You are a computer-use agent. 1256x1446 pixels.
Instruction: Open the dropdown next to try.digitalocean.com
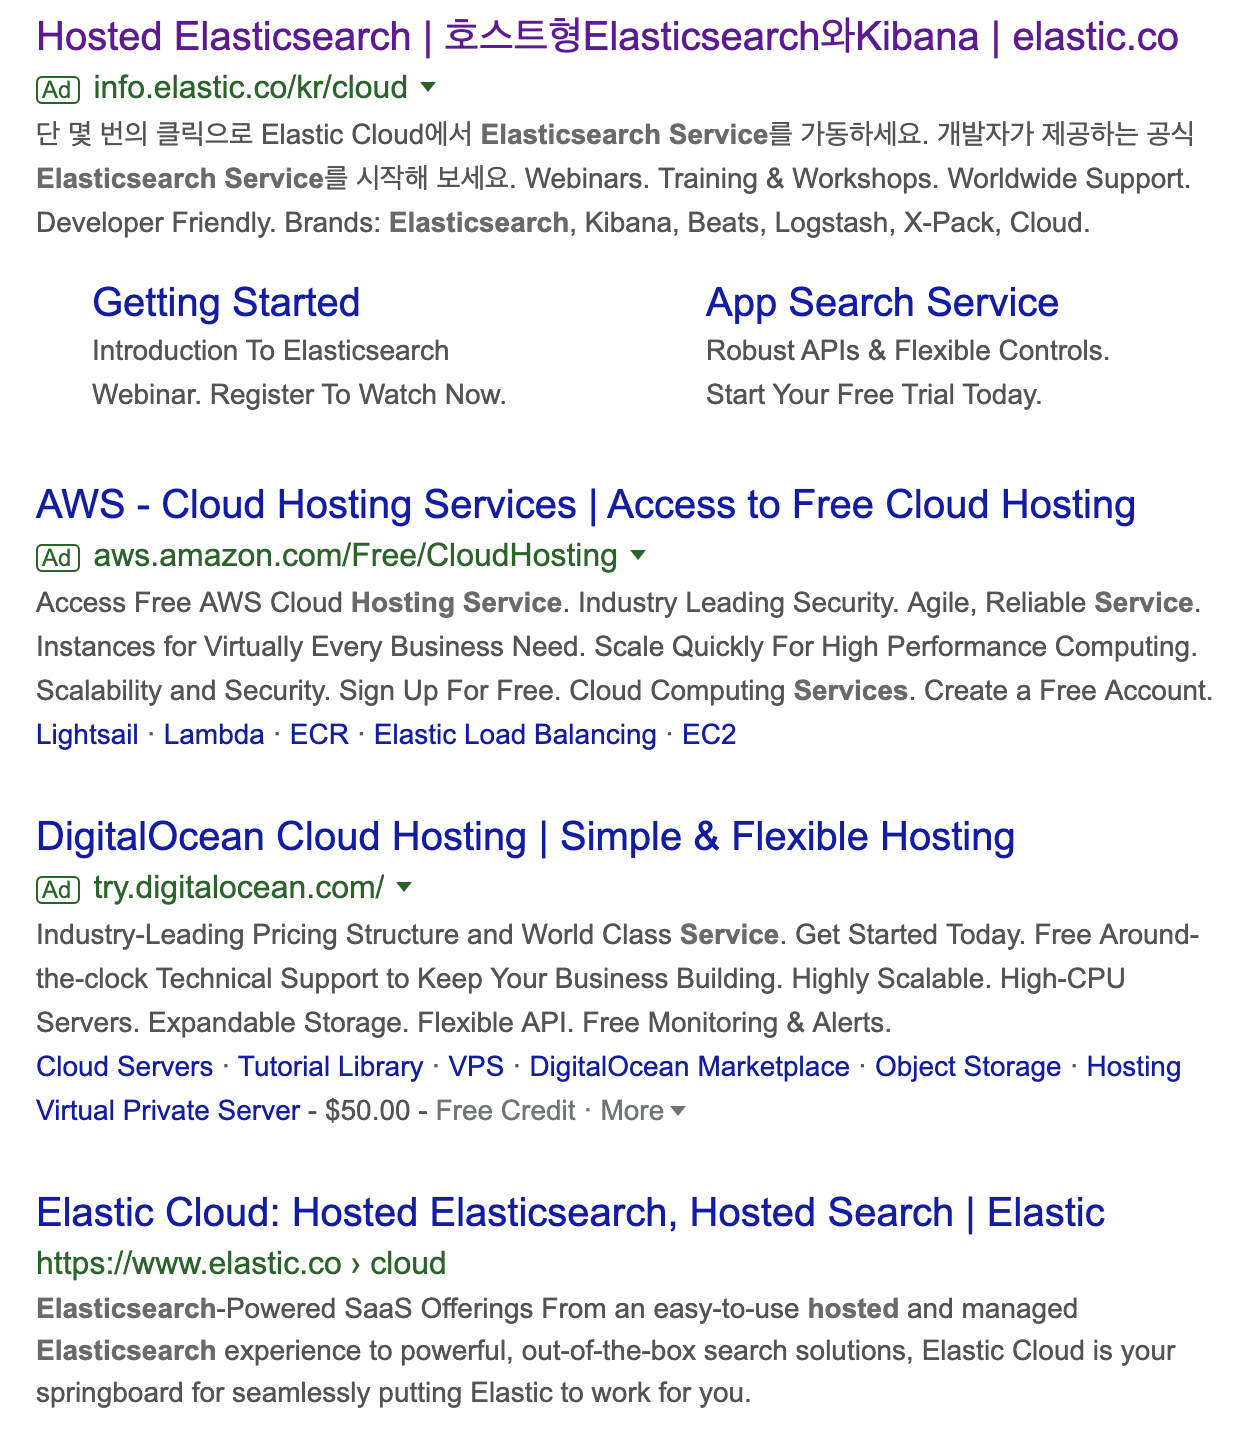(404, 890)
